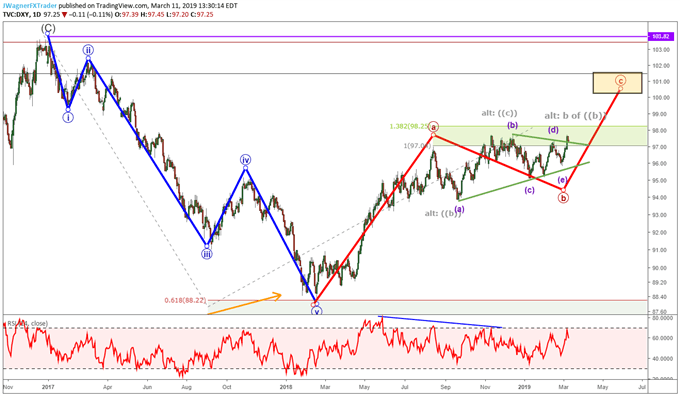Click the 1.382(98.25) Fibonacci label
The width and height of the screenshot is (680, 396).
tap(409, 127)
